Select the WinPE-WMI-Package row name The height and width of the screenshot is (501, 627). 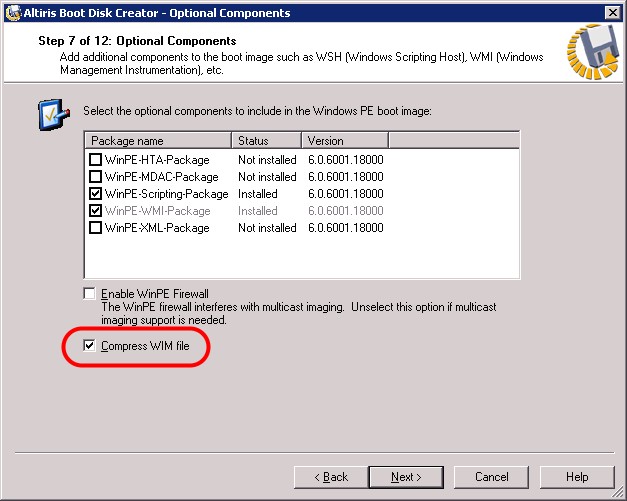[x=158, y=211]
